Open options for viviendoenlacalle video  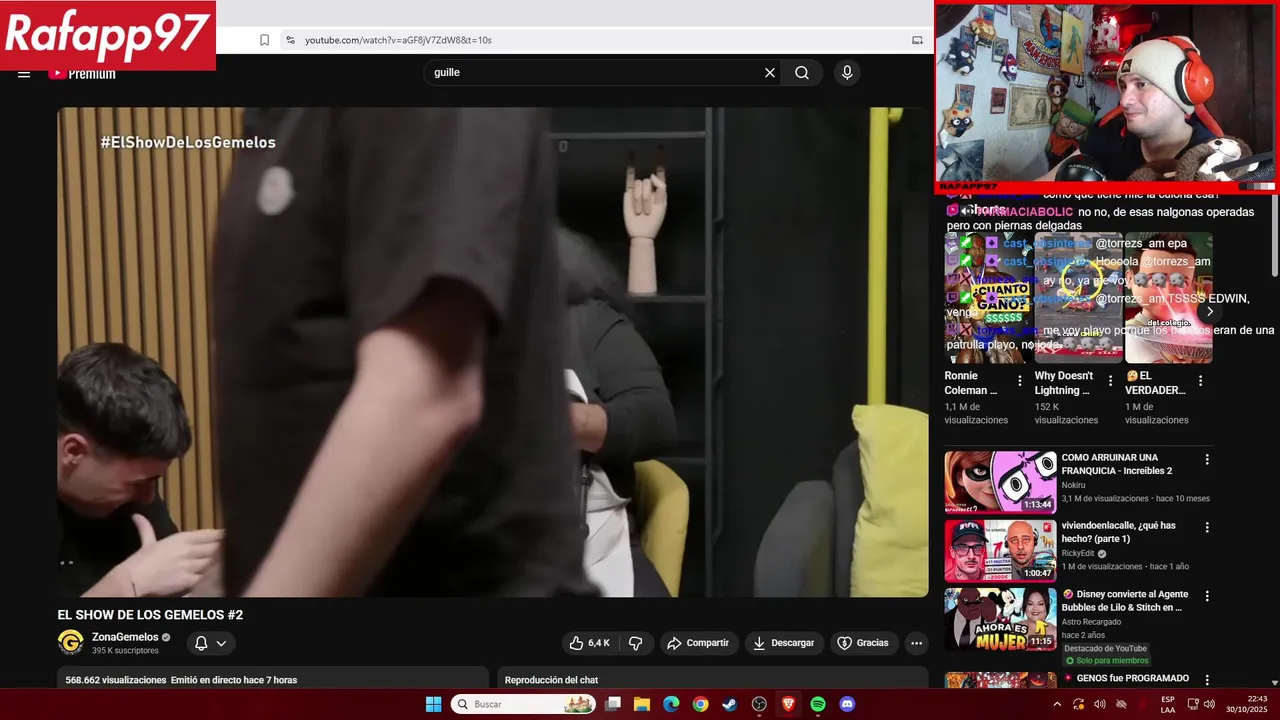point(1207,527)
